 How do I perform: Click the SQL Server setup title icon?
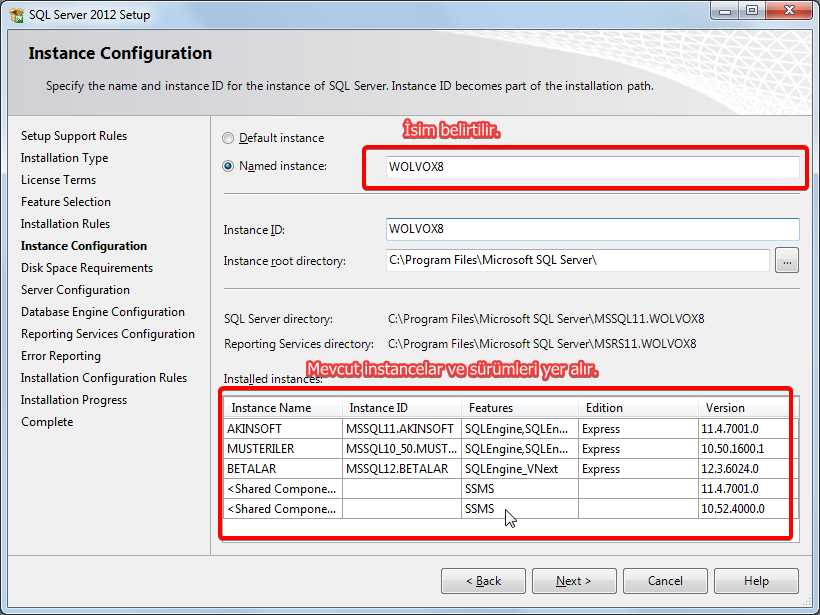16,15
